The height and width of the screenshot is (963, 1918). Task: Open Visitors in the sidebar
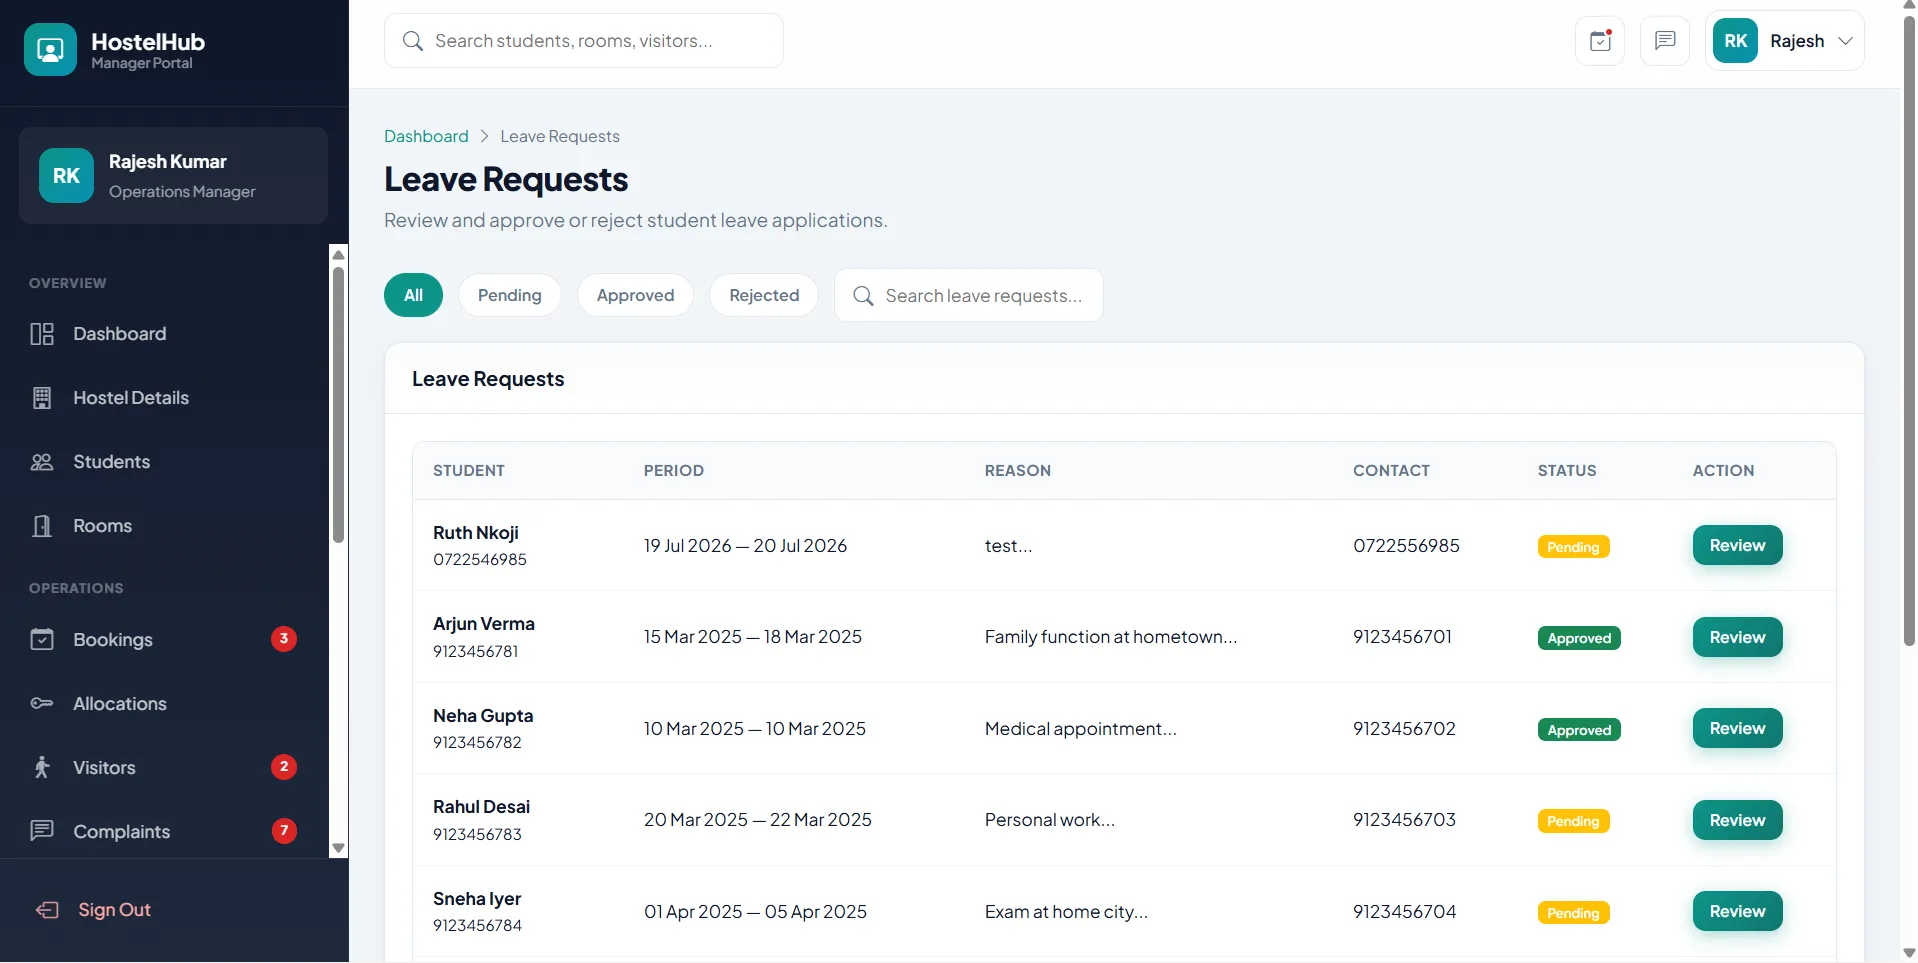click(x=164, y=768)
